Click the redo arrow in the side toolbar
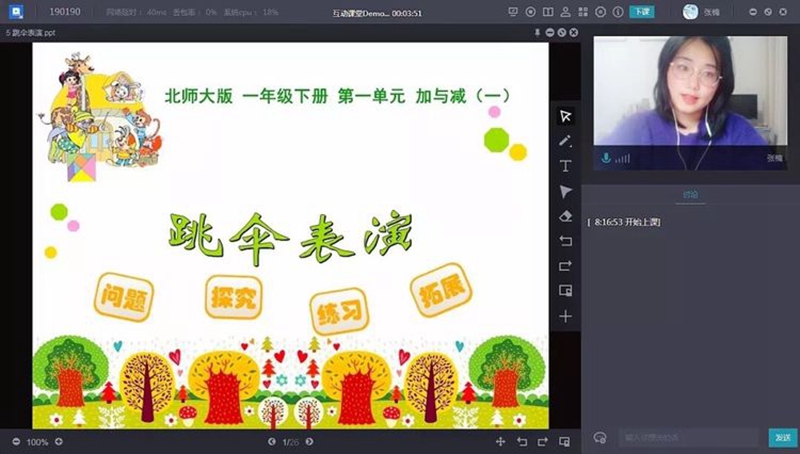This screenshot has height=454, width=800. point(565,266)
